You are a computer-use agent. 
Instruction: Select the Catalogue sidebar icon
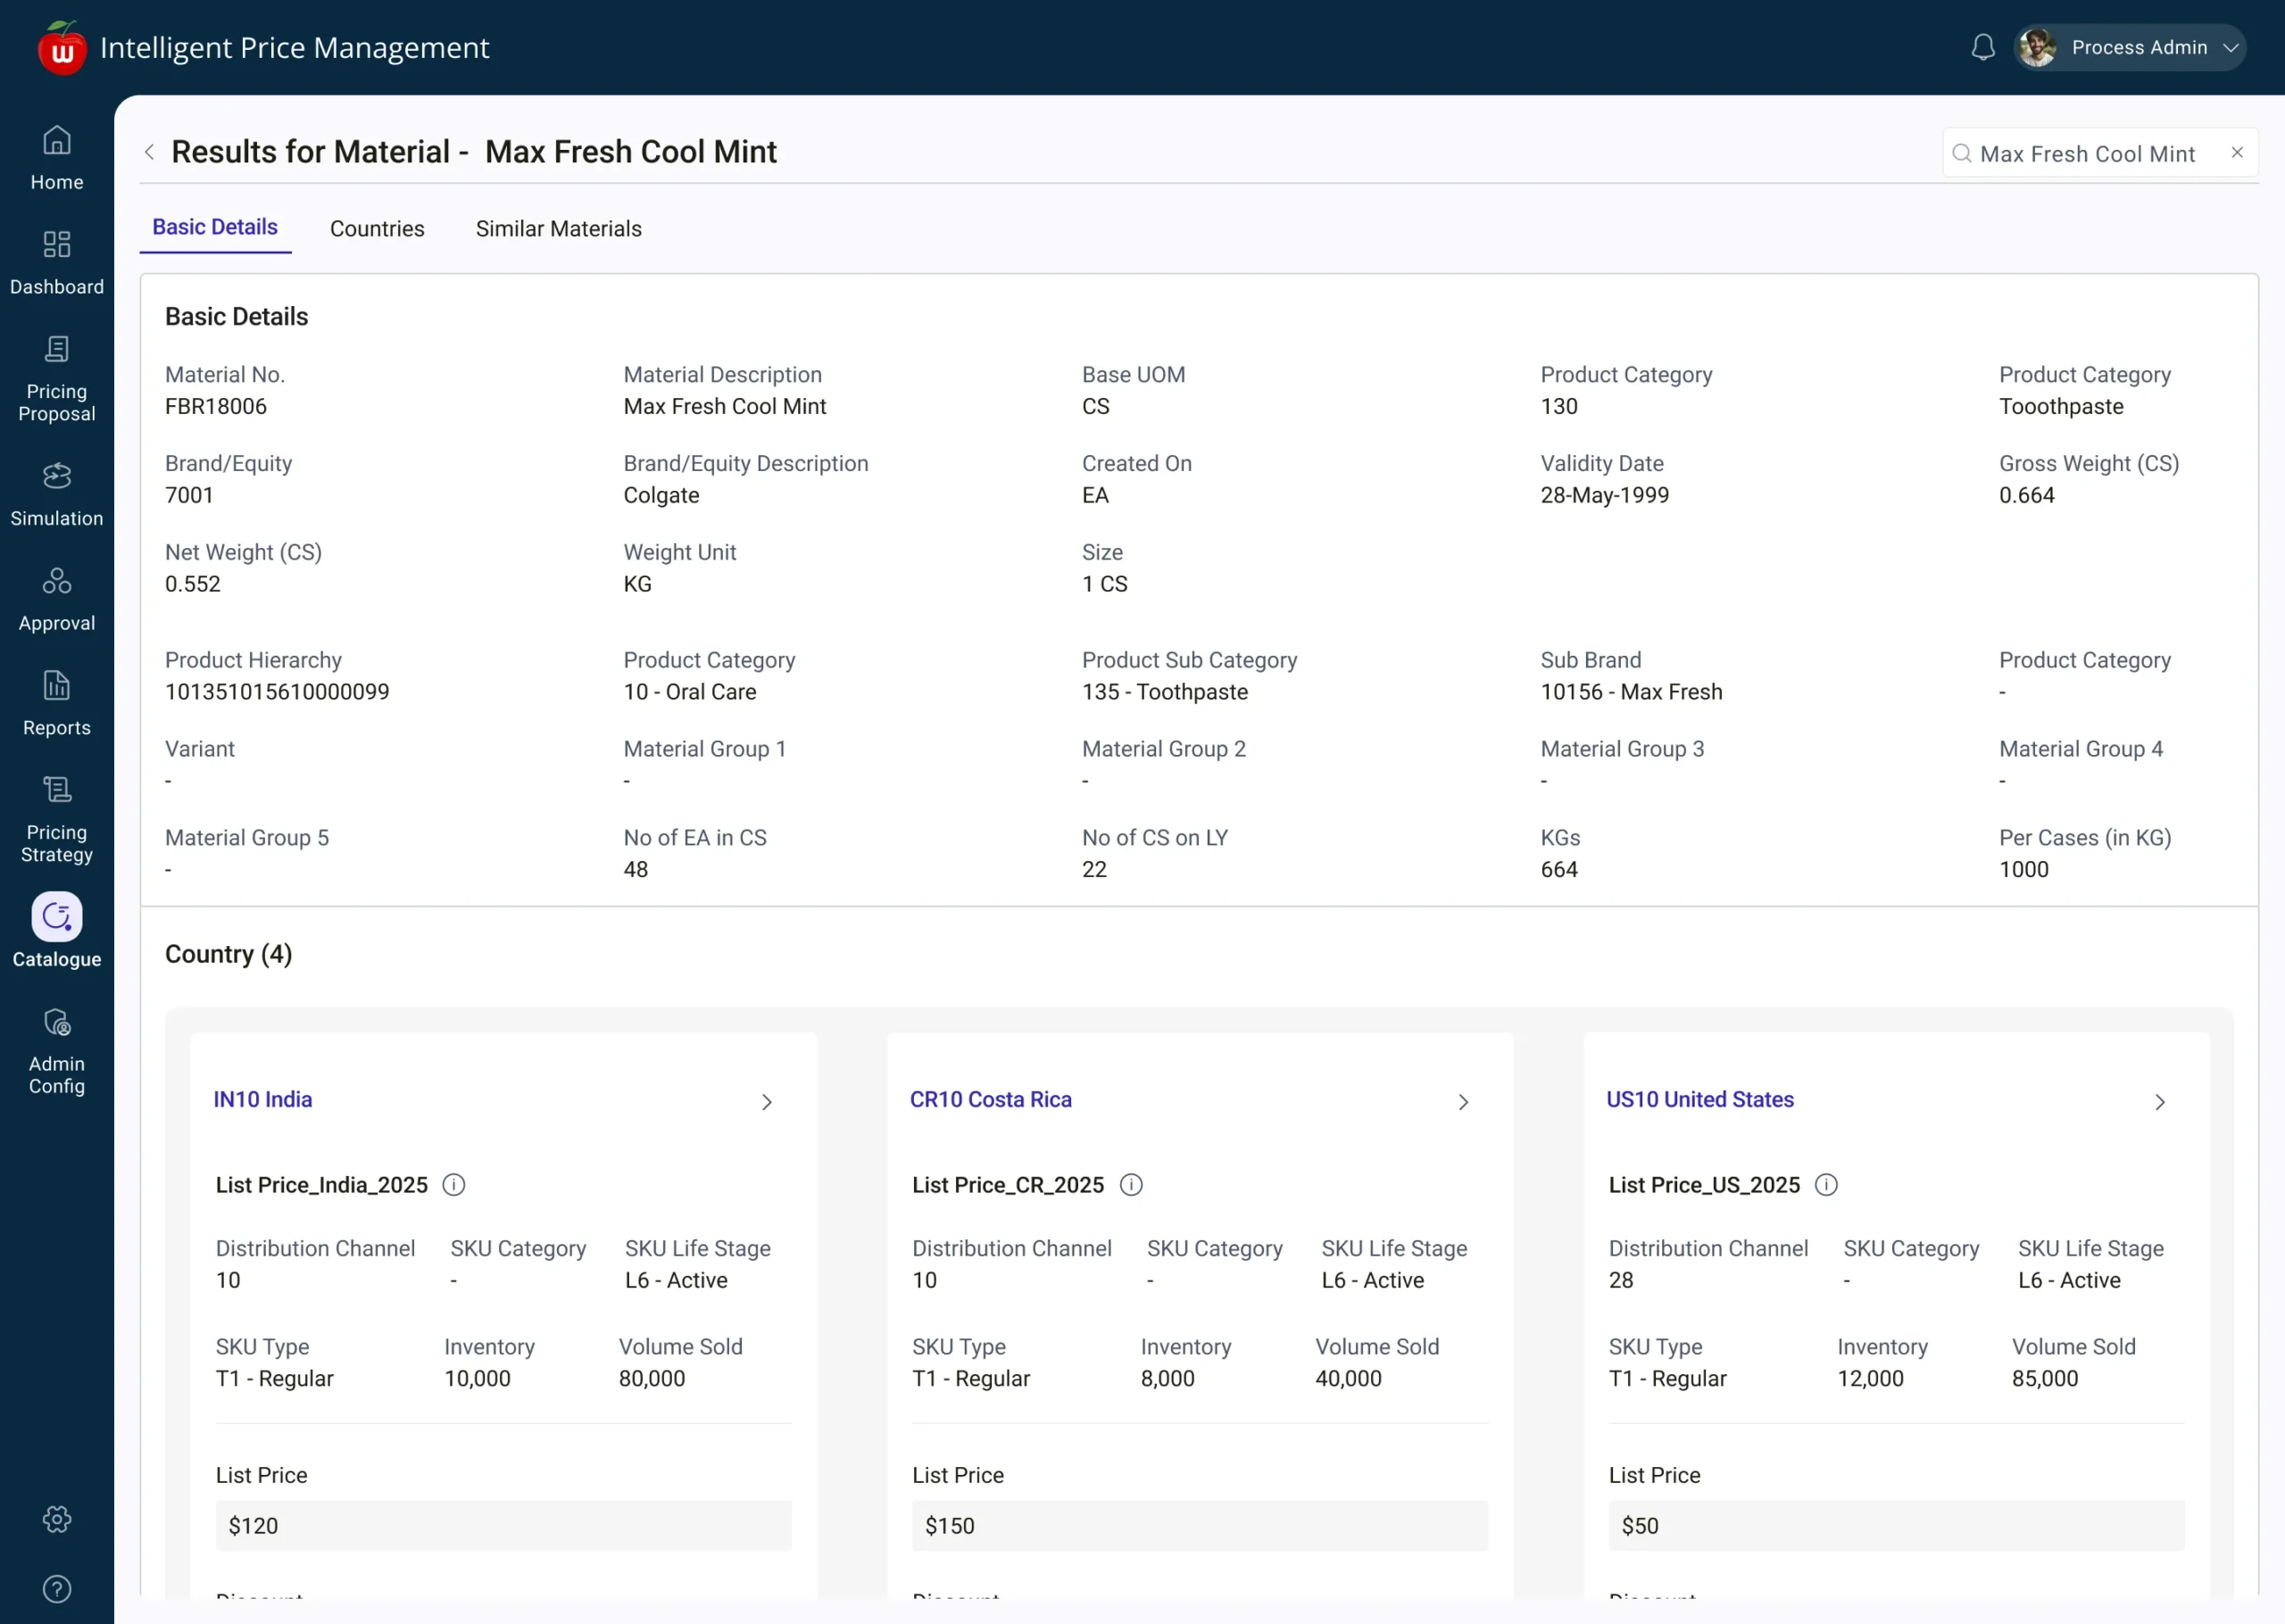pyautogui.click(x=57, y=917)
